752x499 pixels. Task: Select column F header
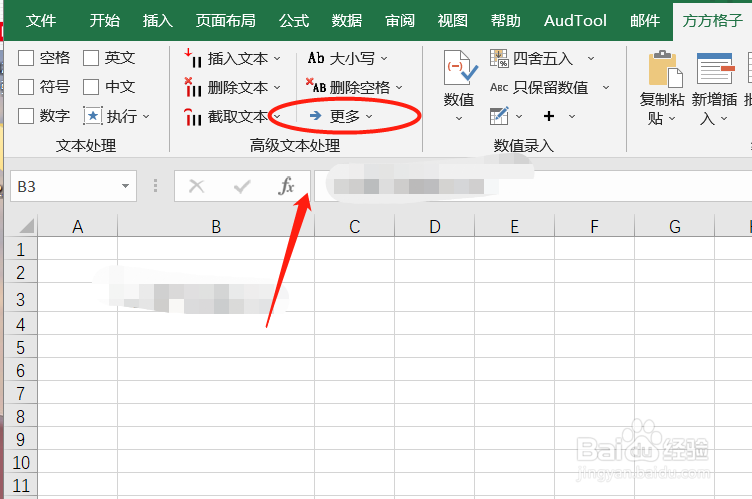tap(595, 226)
